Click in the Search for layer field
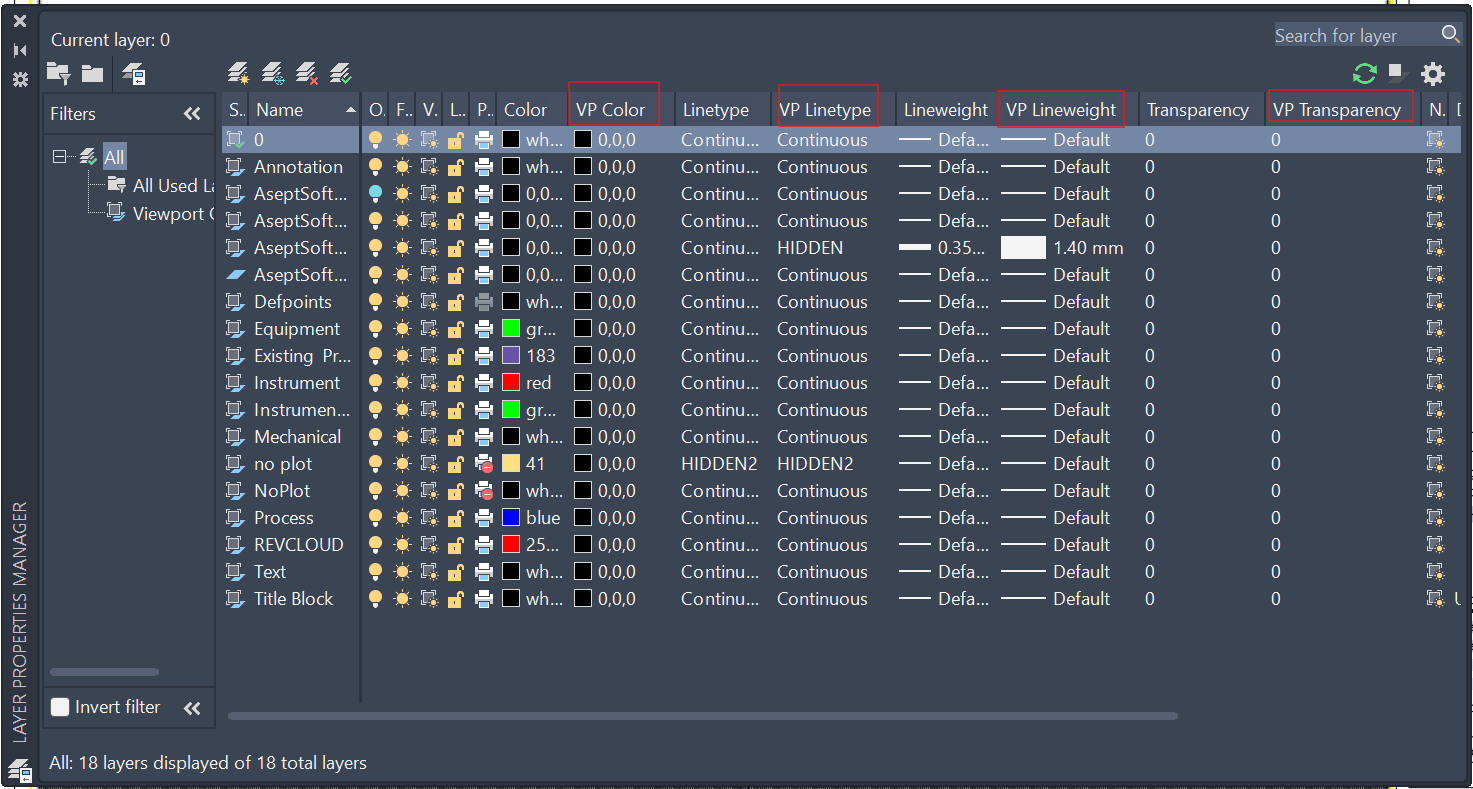This screenshot has width=1473, height=789. point(1355,35)
